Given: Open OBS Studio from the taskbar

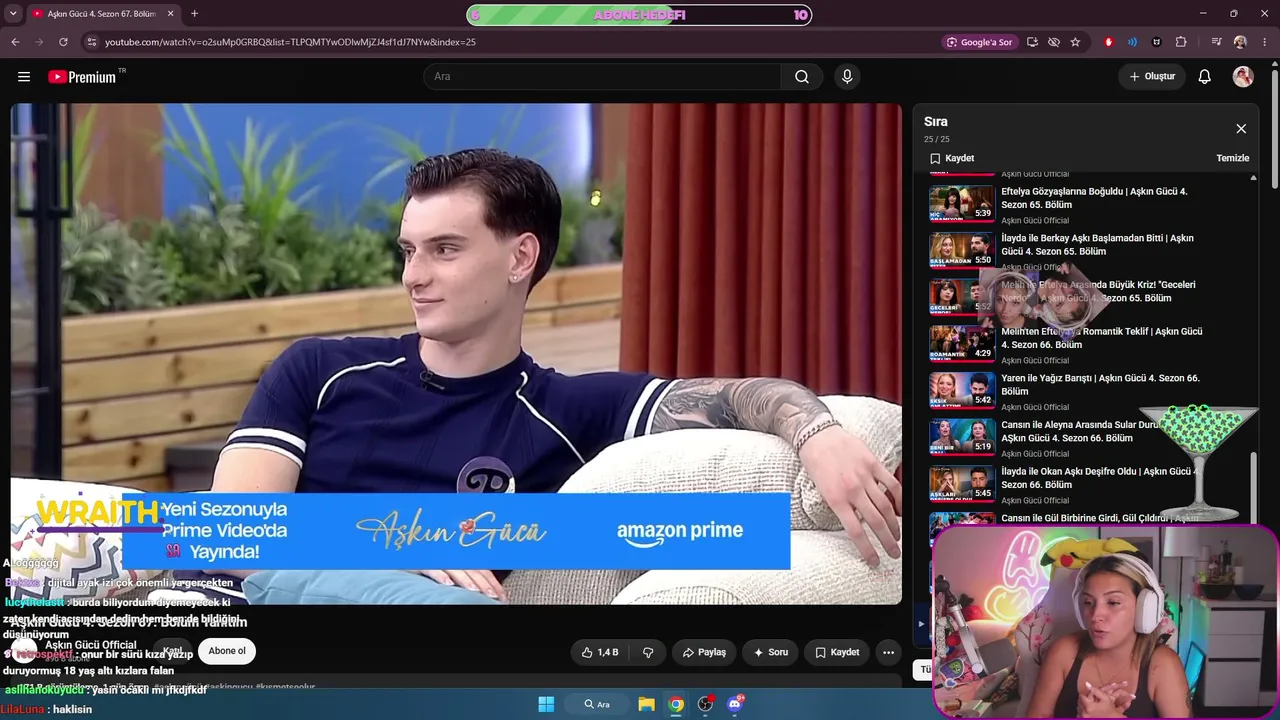Looking at the screenshot, I should point(705,704).
